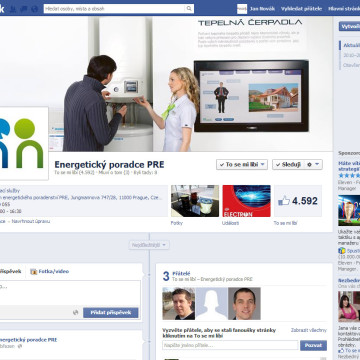
Task: Open messages icon in top bar
Action: [x=24, y=9]
